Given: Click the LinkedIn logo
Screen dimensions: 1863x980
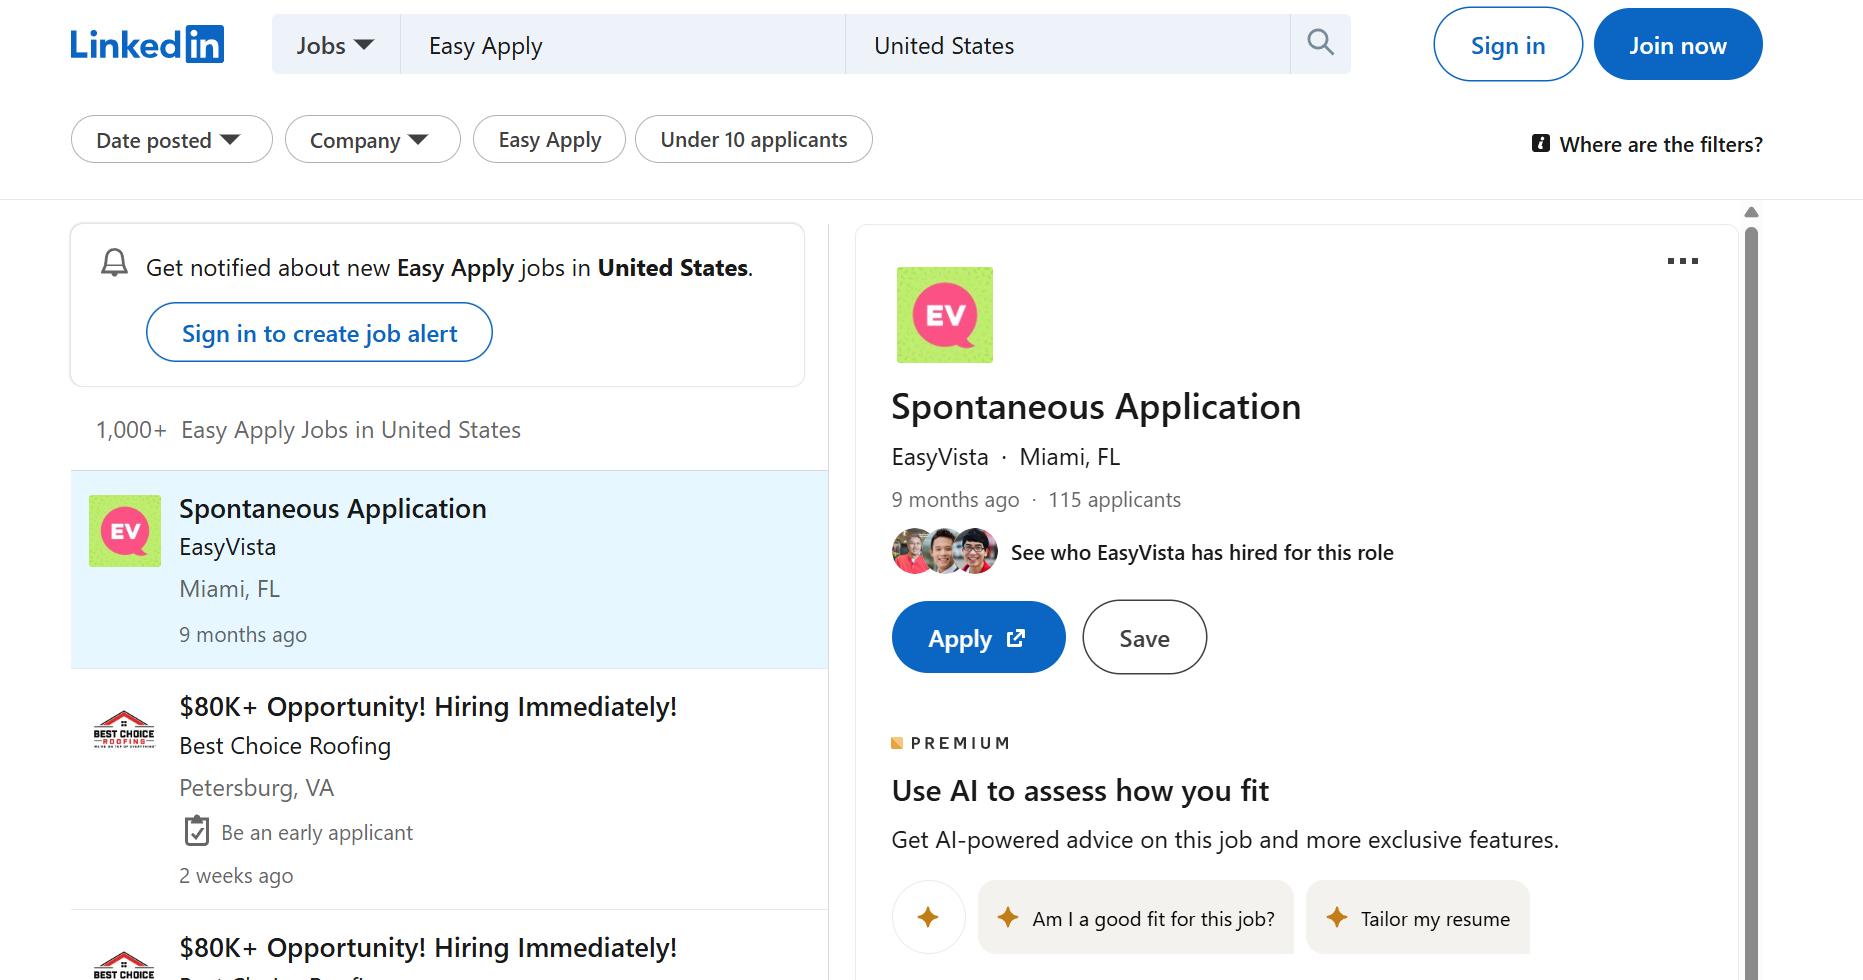Looking at the screenshot, I should pyautogui.click(x=147, y=45).
